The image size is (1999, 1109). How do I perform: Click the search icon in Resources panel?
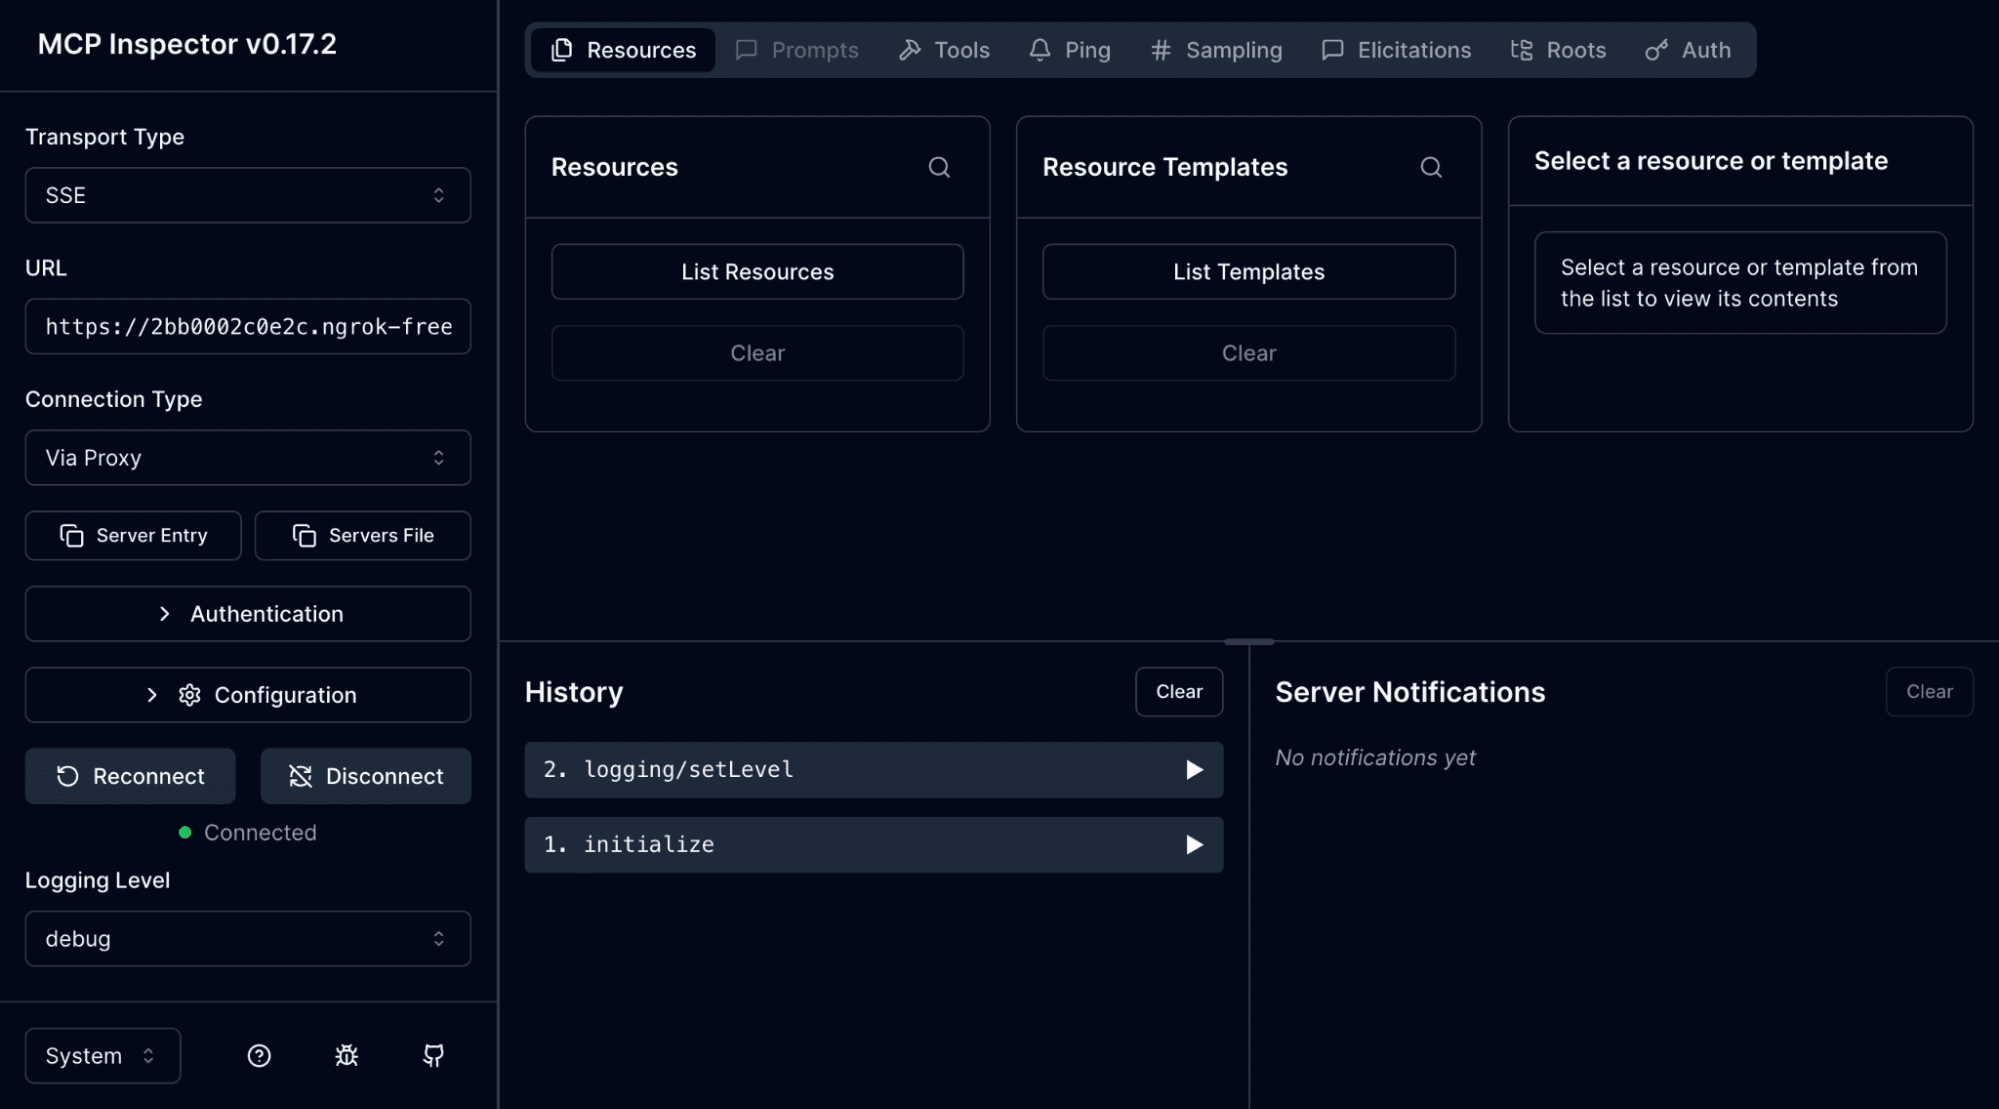(x=938, y=167)
